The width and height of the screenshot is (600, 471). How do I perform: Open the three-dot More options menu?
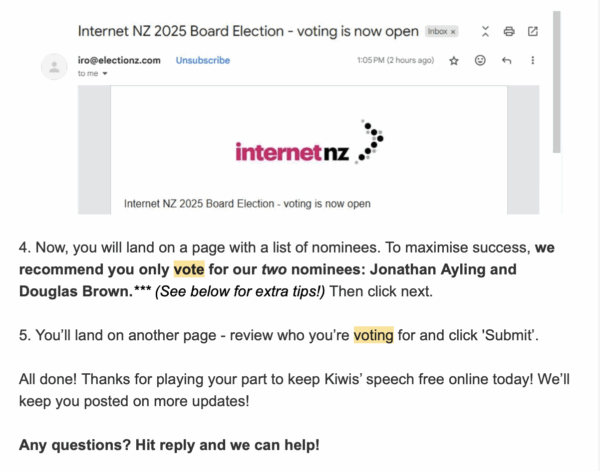532,60
